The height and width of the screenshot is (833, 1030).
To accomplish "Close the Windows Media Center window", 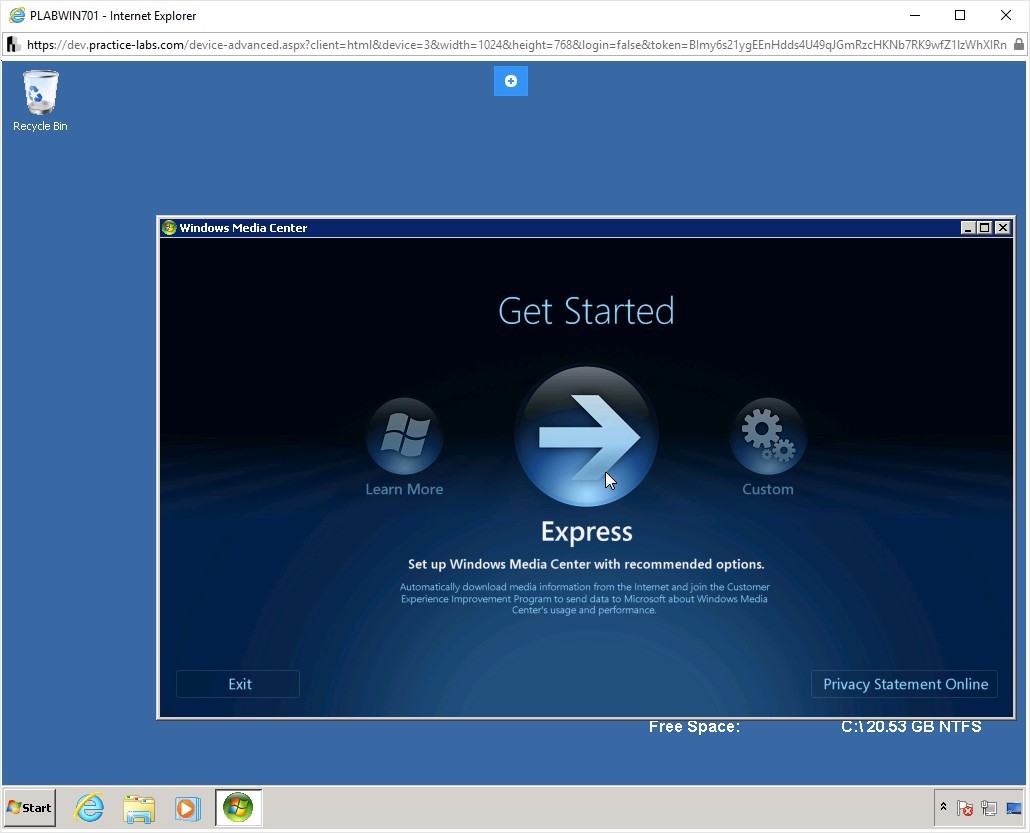I will (1002, 227).
